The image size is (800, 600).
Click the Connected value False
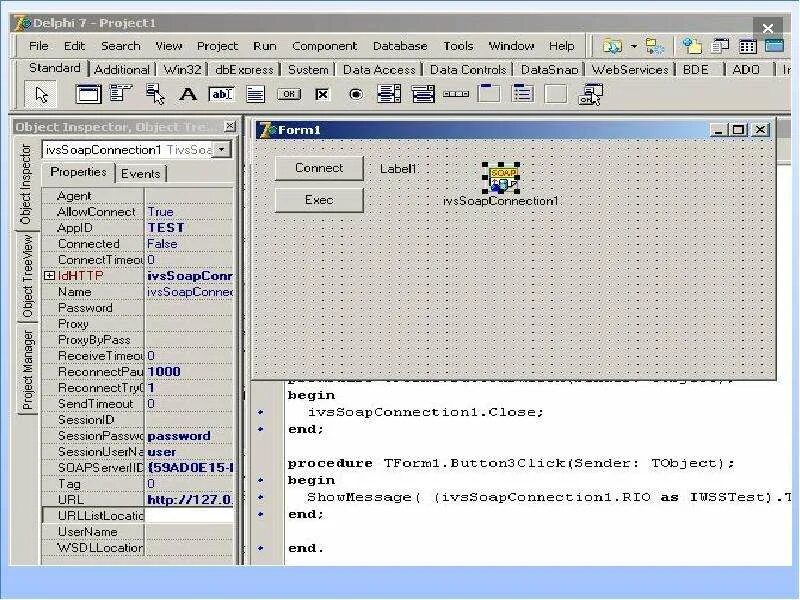[x=189, y=244]
